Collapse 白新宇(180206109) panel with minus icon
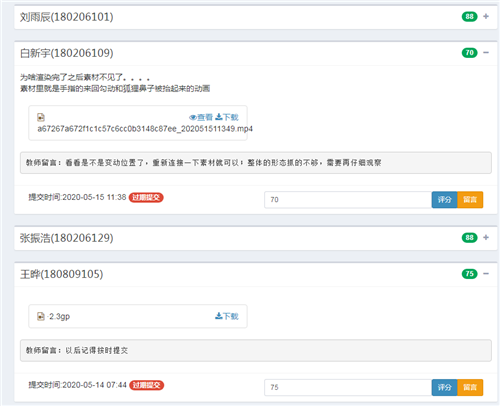Image resolution: width=500 pixels, height=406 pixels. point(486,53)
